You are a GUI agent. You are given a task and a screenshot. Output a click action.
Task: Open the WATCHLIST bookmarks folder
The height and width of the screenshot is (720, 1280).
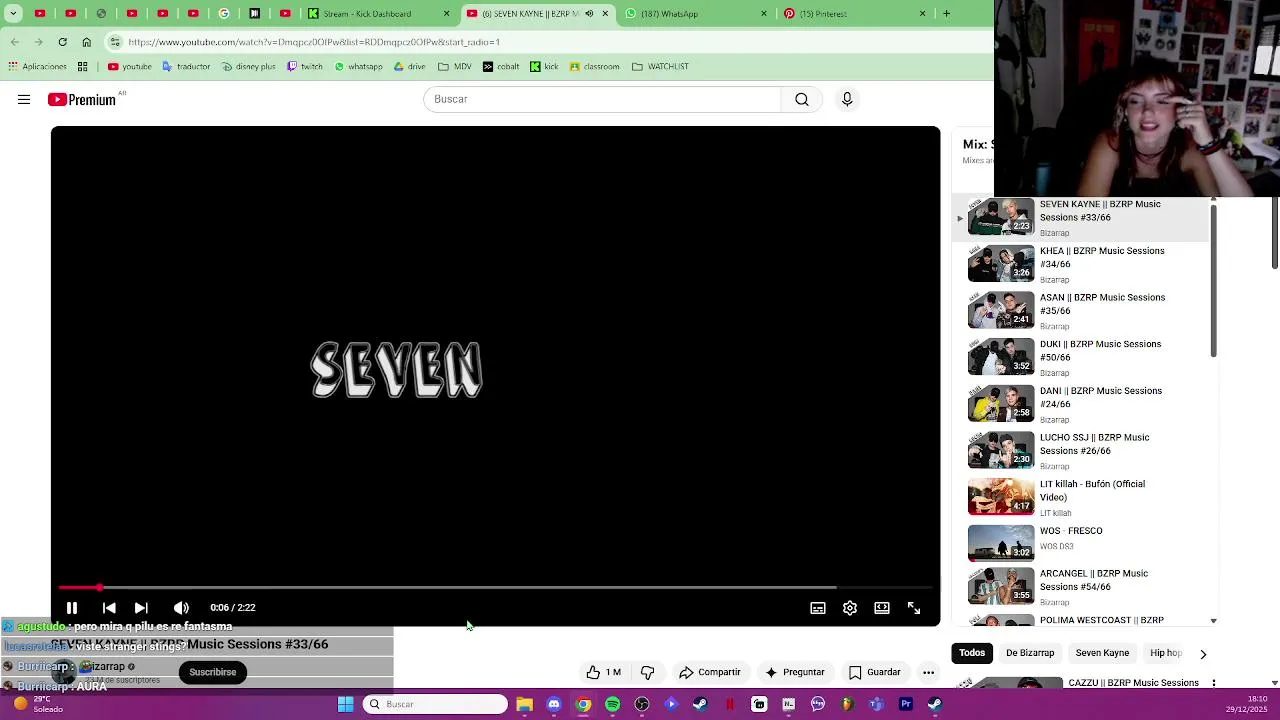(x=660, y=67)
